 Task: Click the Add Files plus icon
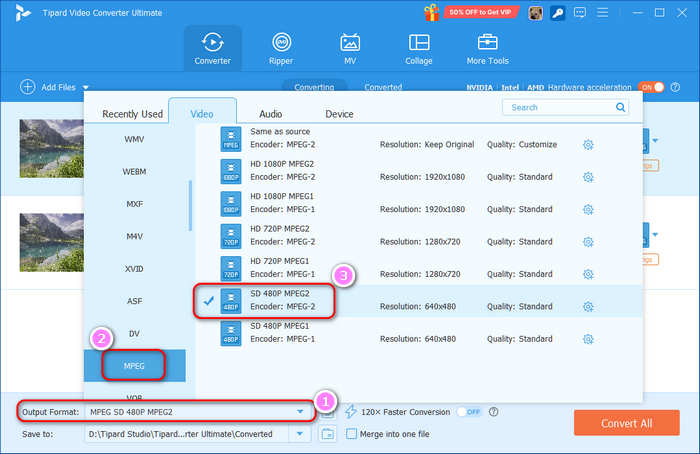(28, 87)
